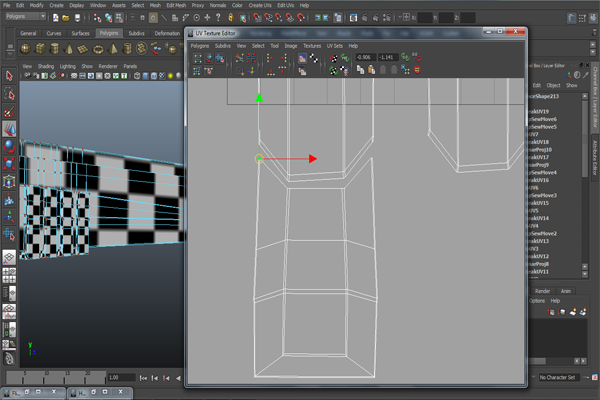
Task: Open the Render layer tab
Action: (542, 291)
